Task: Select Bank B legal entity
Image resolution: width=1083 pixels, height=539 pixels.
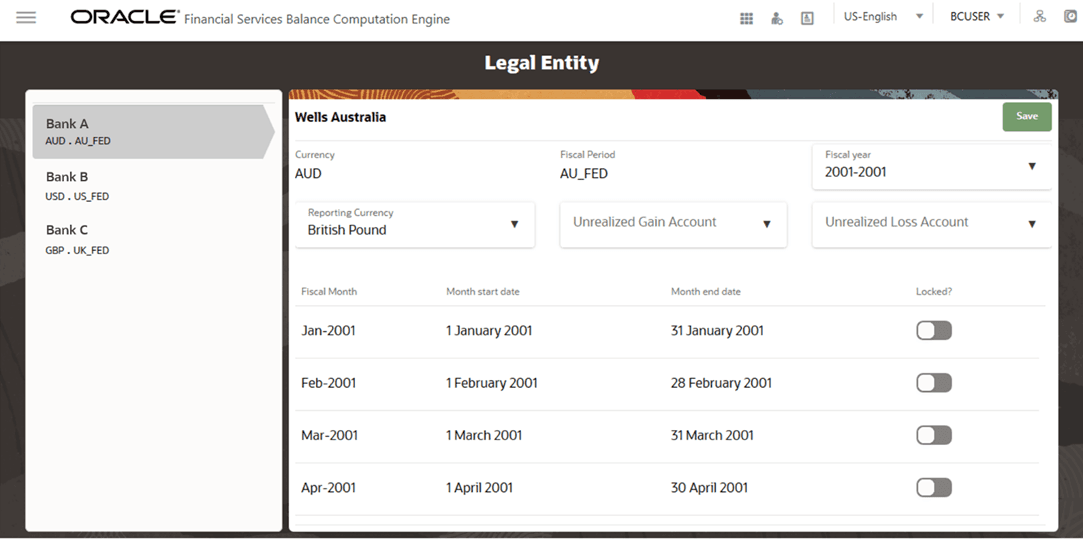Action: 153,185
